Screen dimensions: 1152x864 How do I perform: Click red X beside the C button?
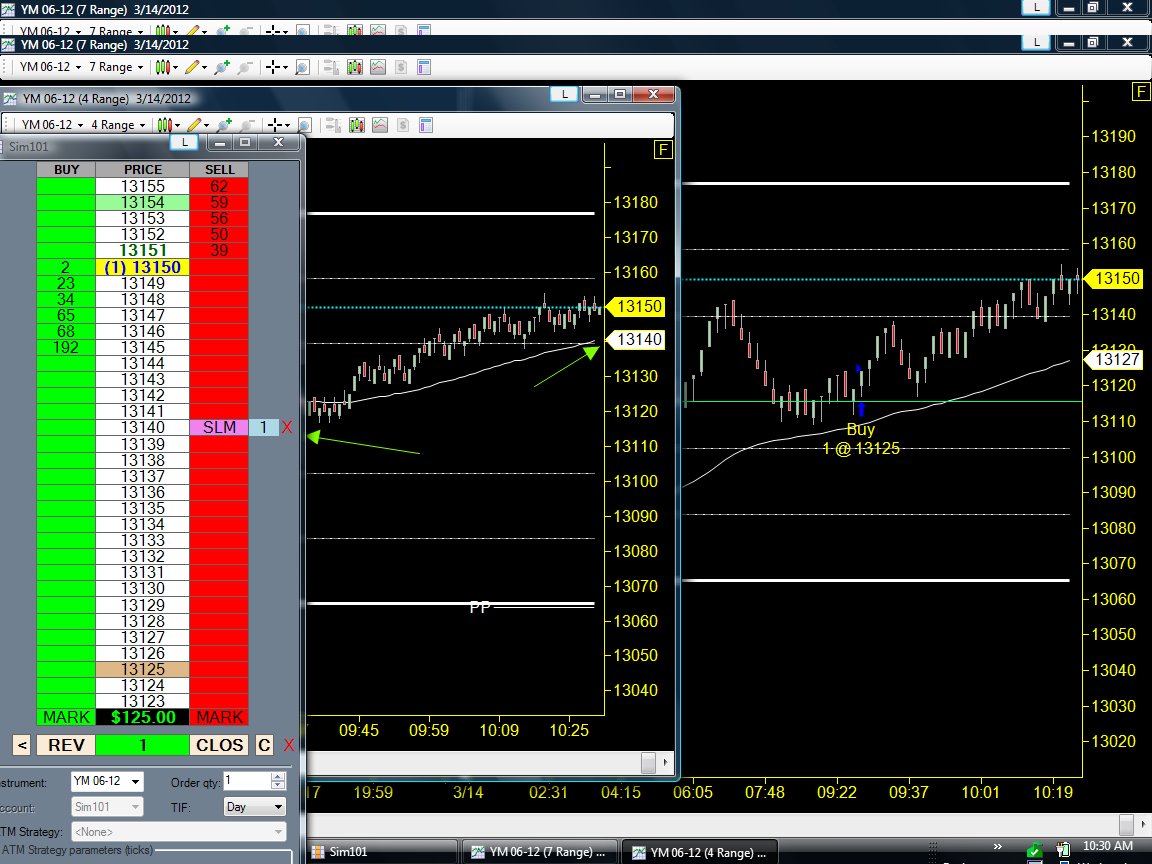pos(289,745)
